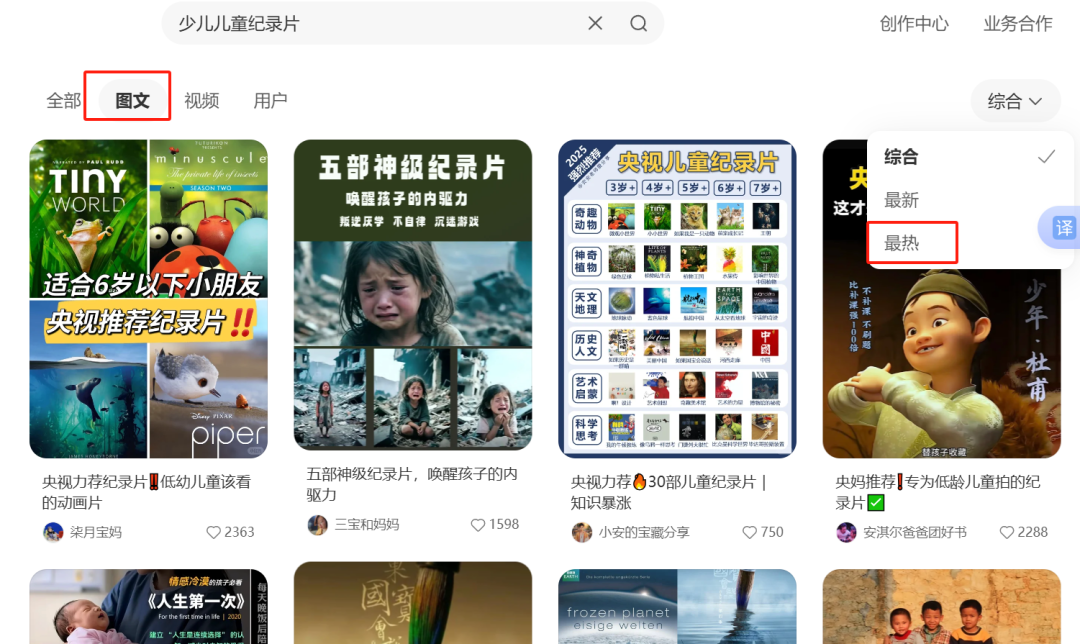The width and height of the screenshot is (1080, 644).
Task: Pick 最热 sorting option
Action: [x=902, y=243]
